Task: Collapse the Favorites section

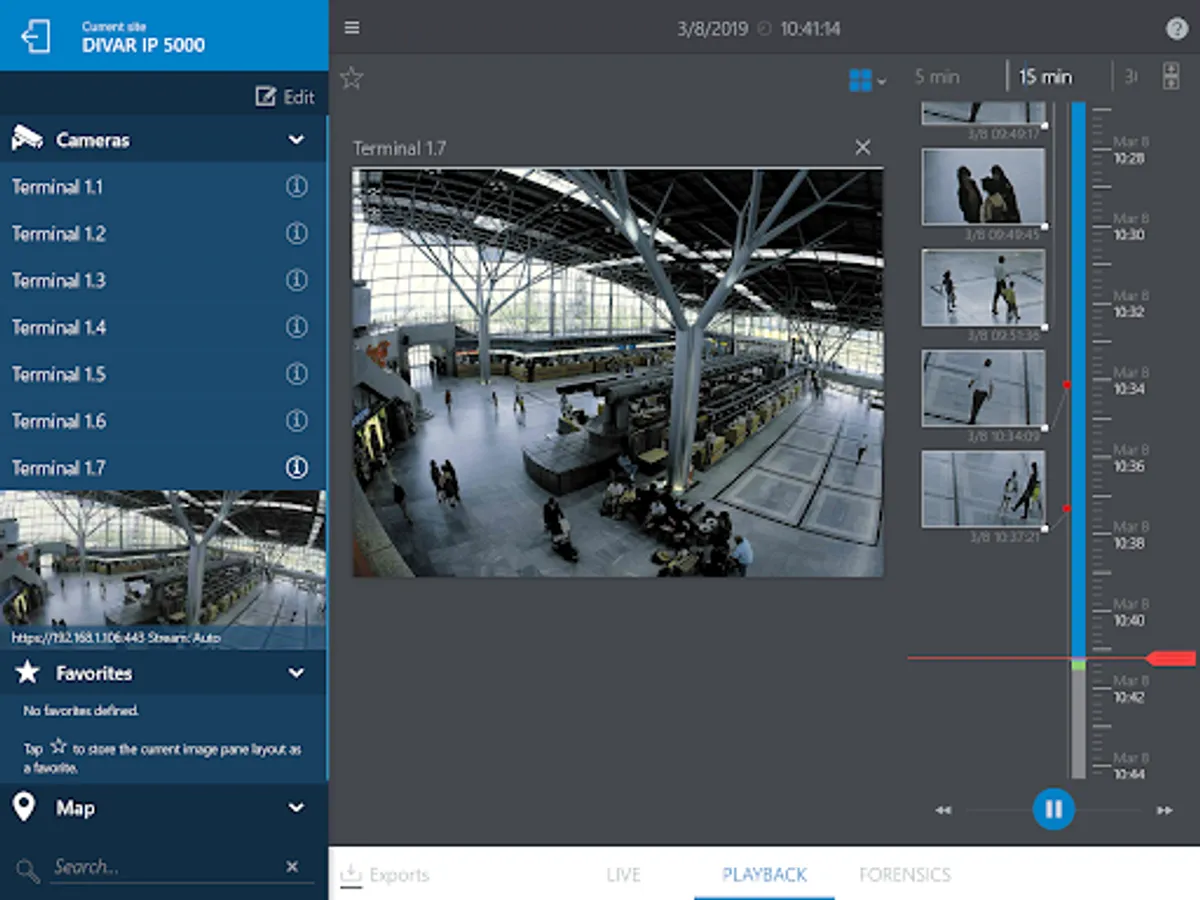Action: (x=296, y=673)
